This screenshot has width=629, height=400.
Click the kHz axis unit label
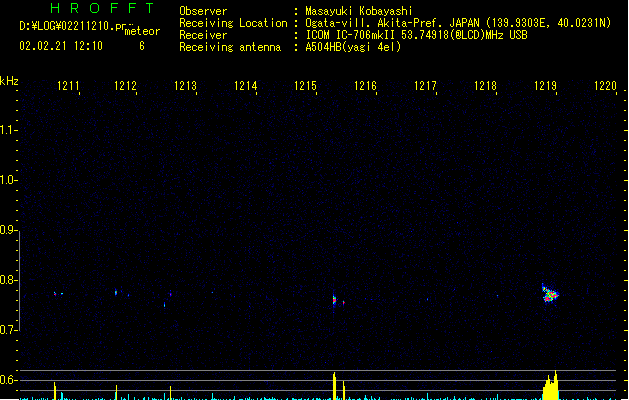(9, 81)
